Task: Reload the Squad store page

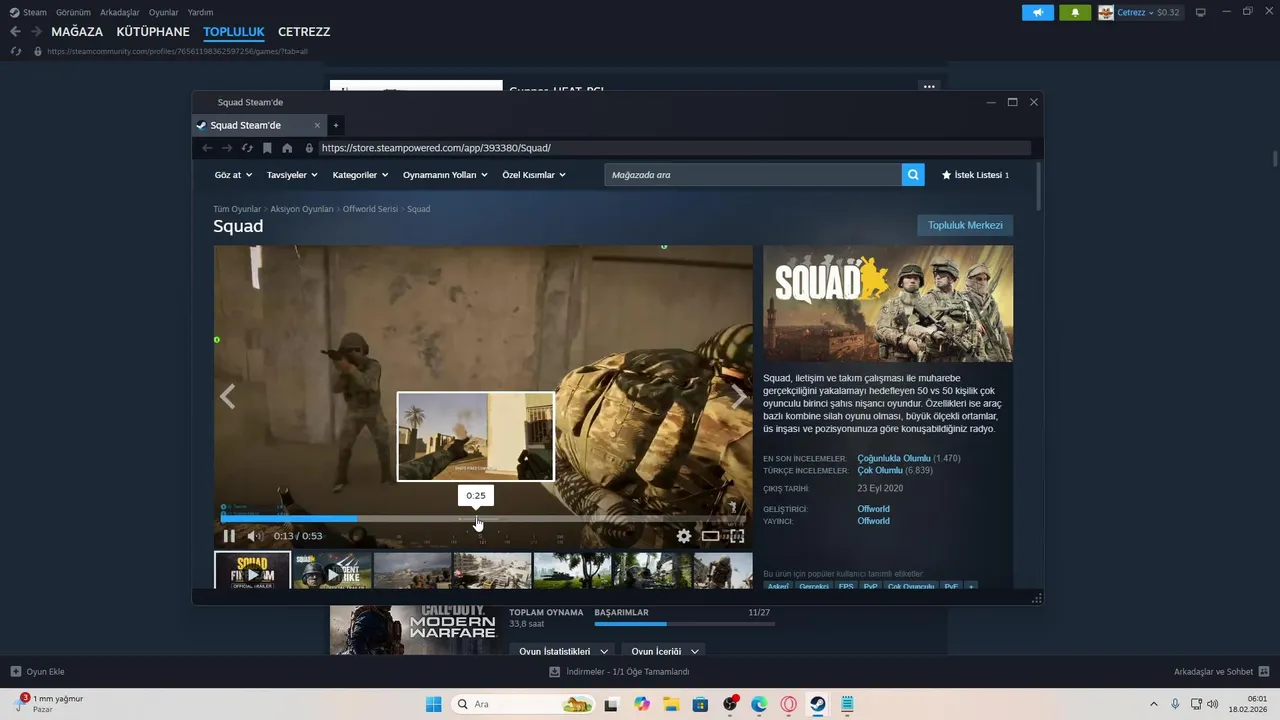Action: [x=247, y=148]
